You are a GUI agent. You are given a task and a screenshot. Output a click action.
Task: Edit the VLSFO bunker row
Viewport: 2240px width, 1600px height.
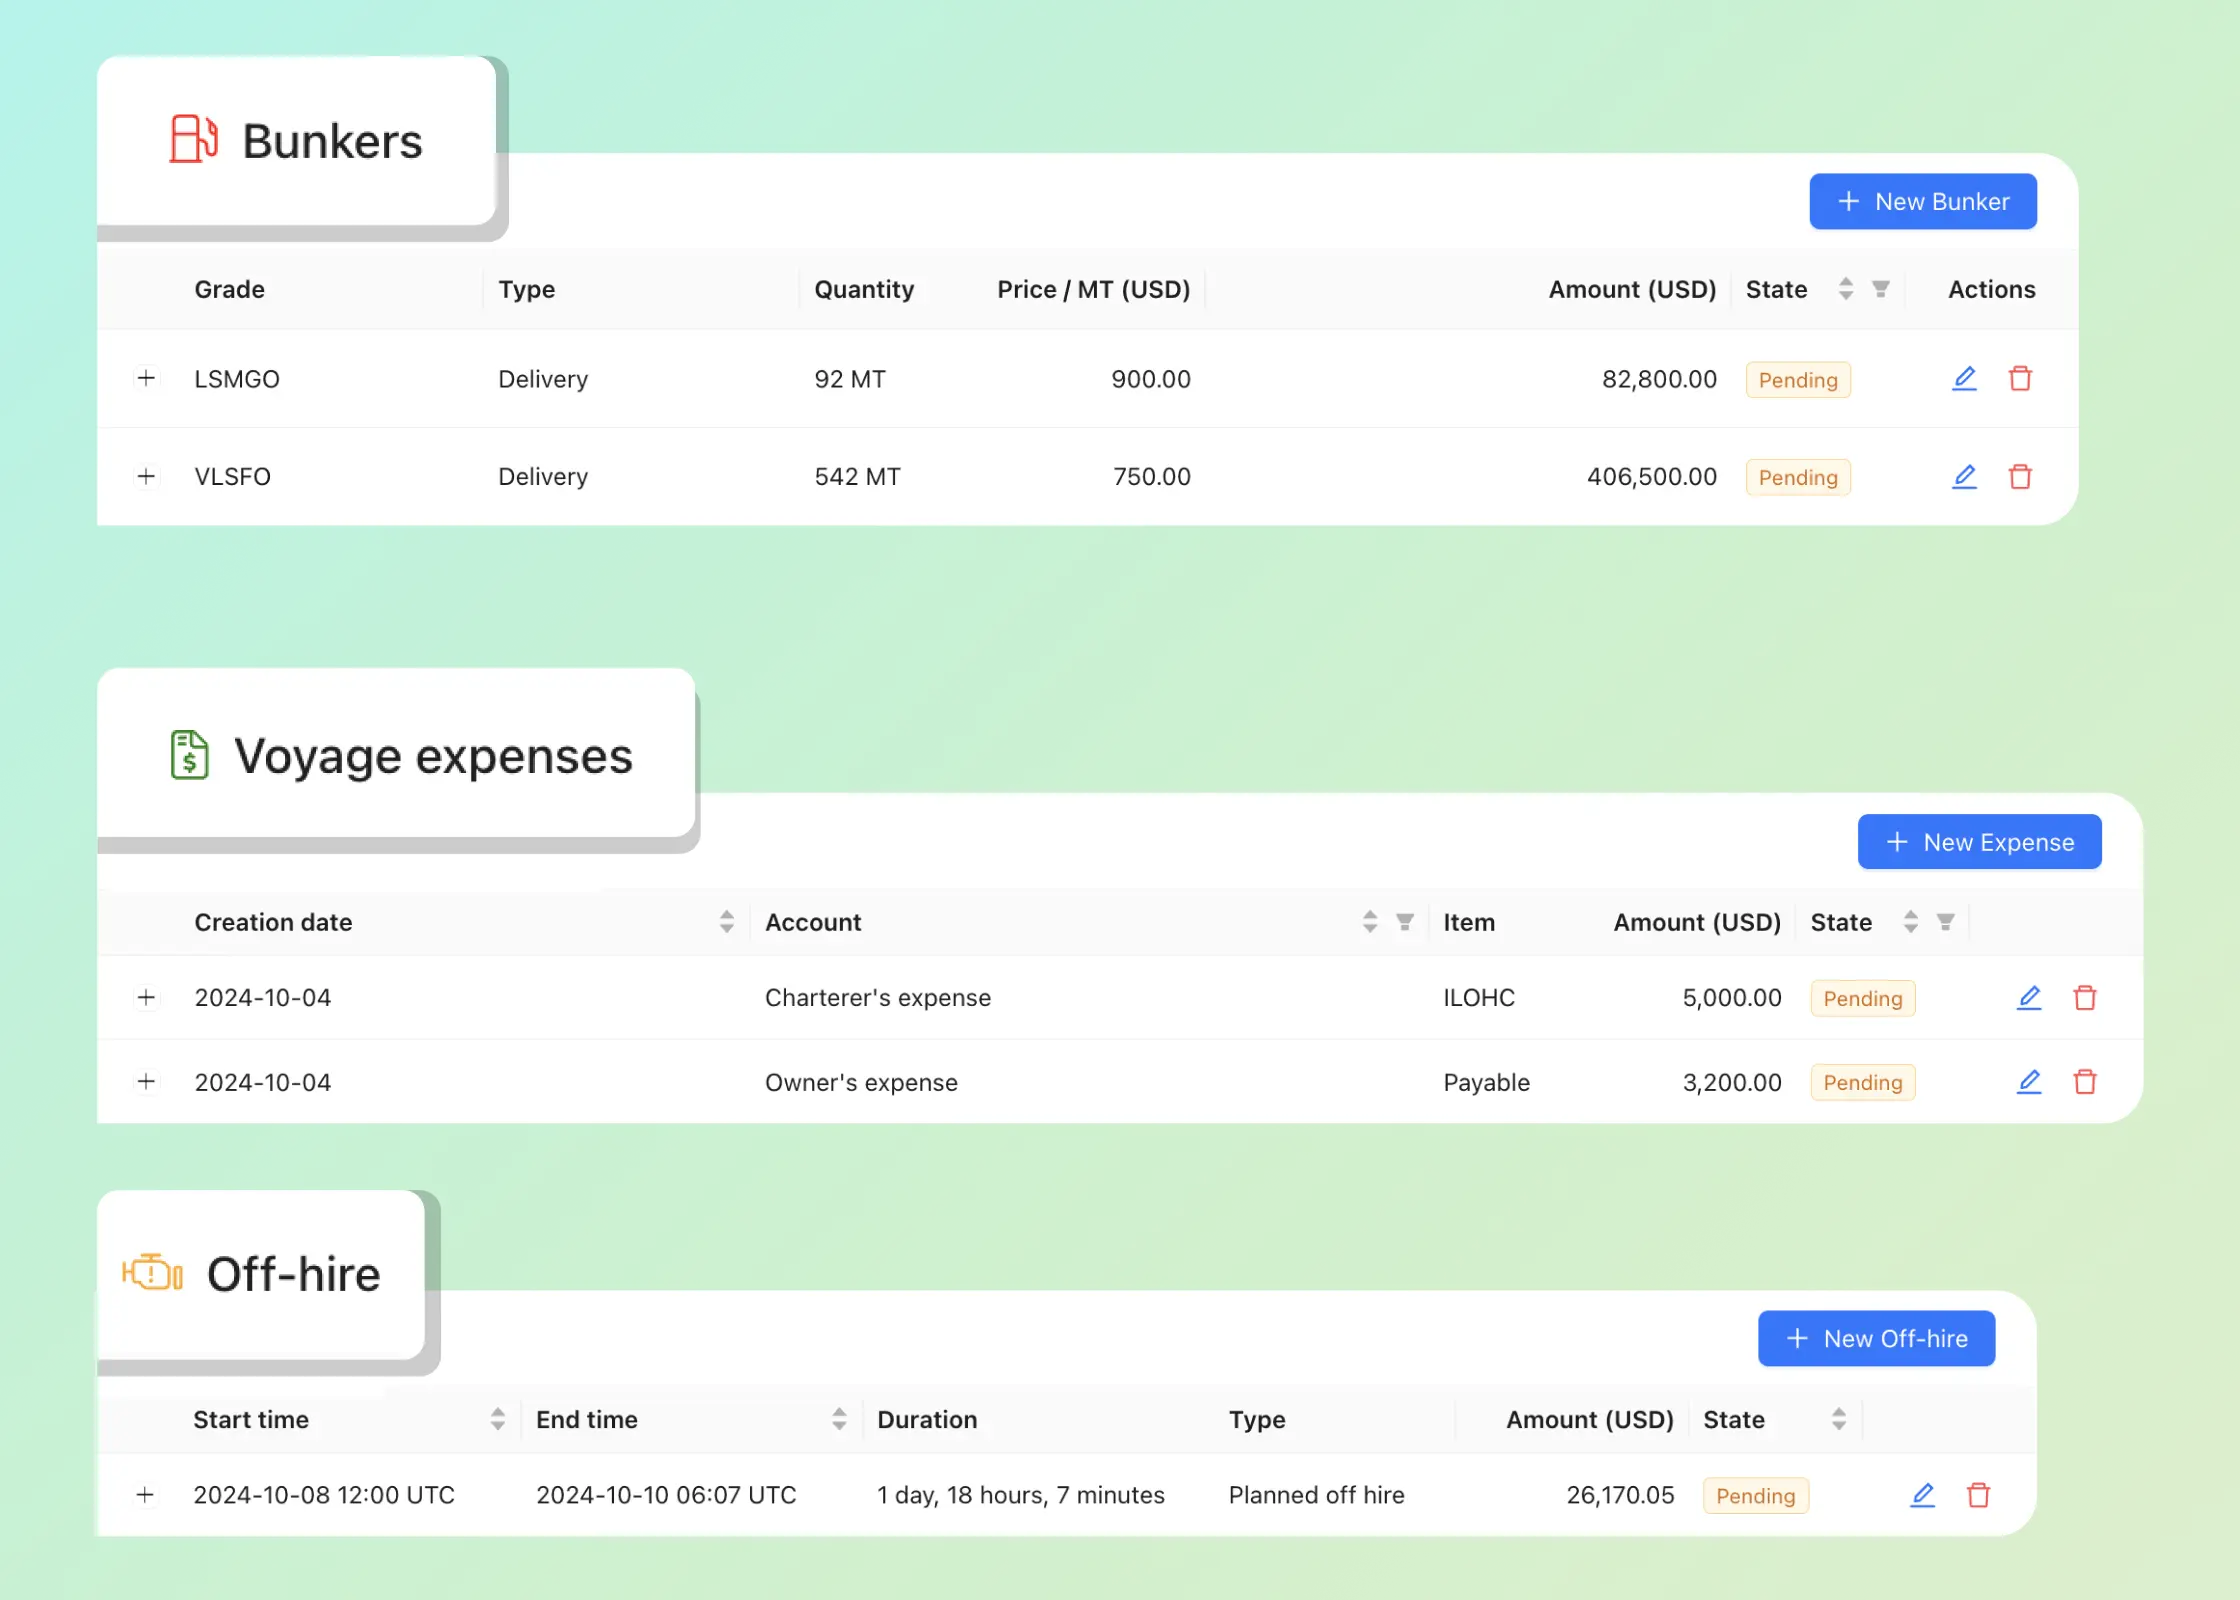pos(1964,477)
